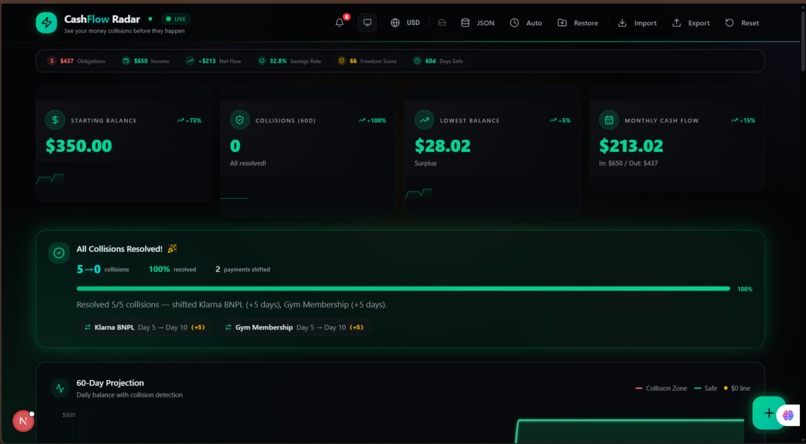Click the Starting Balance sparkline chart
The width and height of the screenshot is (806, 444).
click(x=50, y=179)
